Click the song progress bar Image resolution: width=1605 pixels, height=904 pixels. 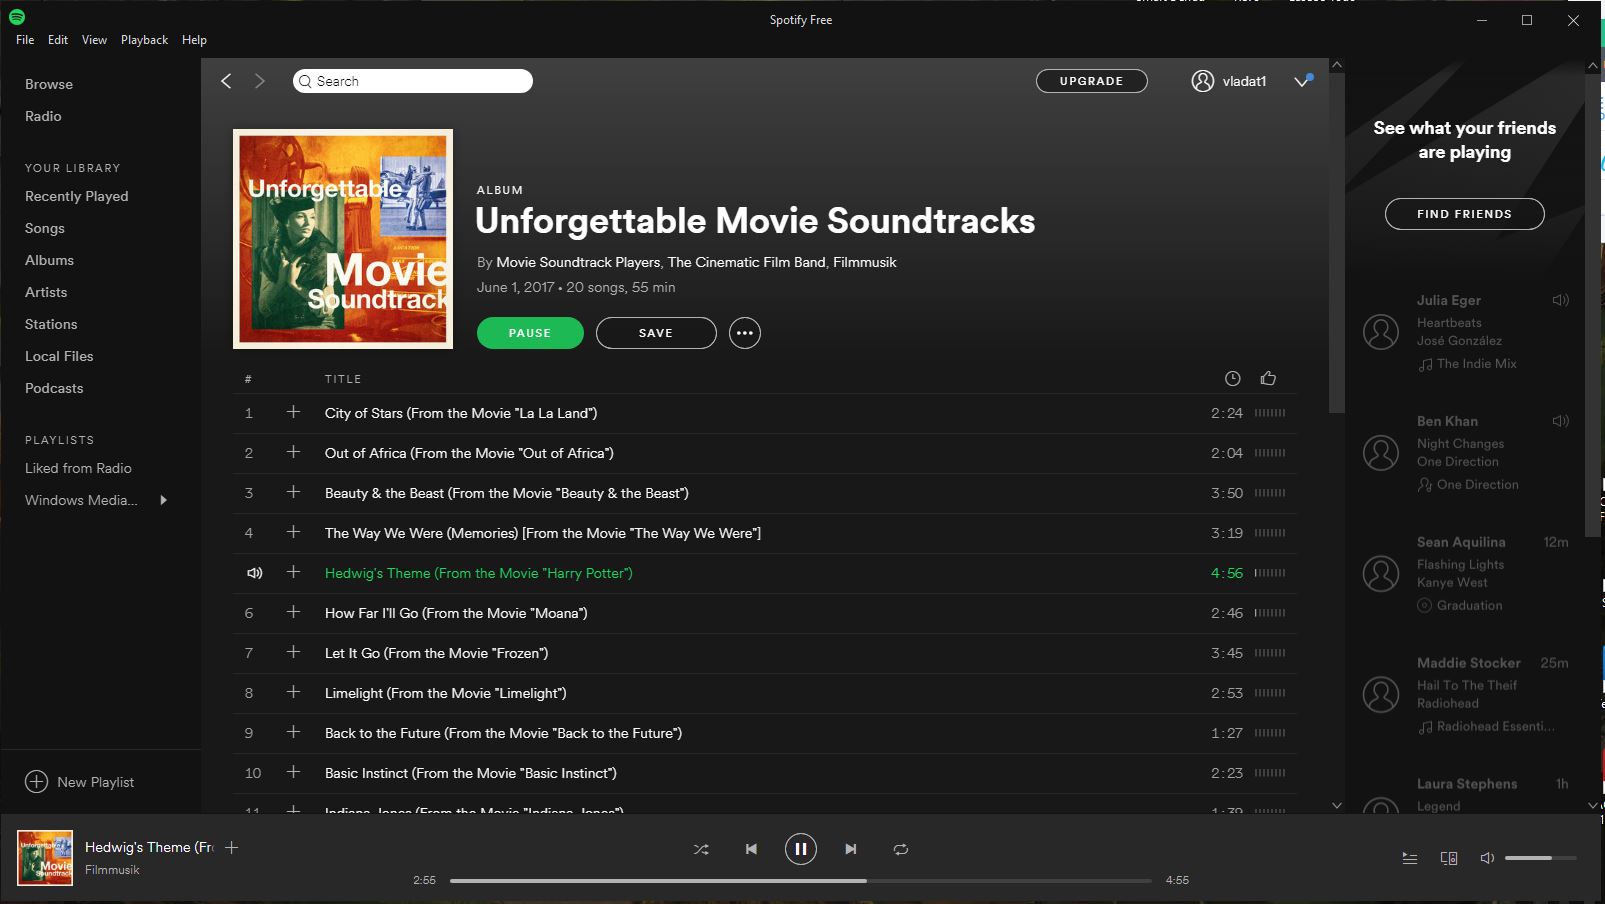click(x=800, y=881)
